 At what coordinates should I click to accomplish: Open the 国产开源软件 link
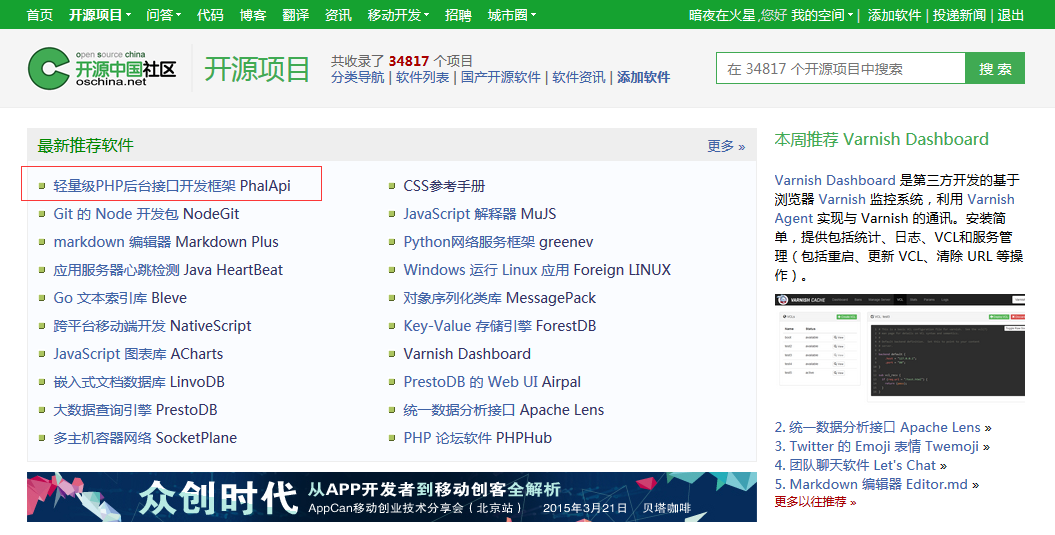pyautogui.click(x=501, y=77)
